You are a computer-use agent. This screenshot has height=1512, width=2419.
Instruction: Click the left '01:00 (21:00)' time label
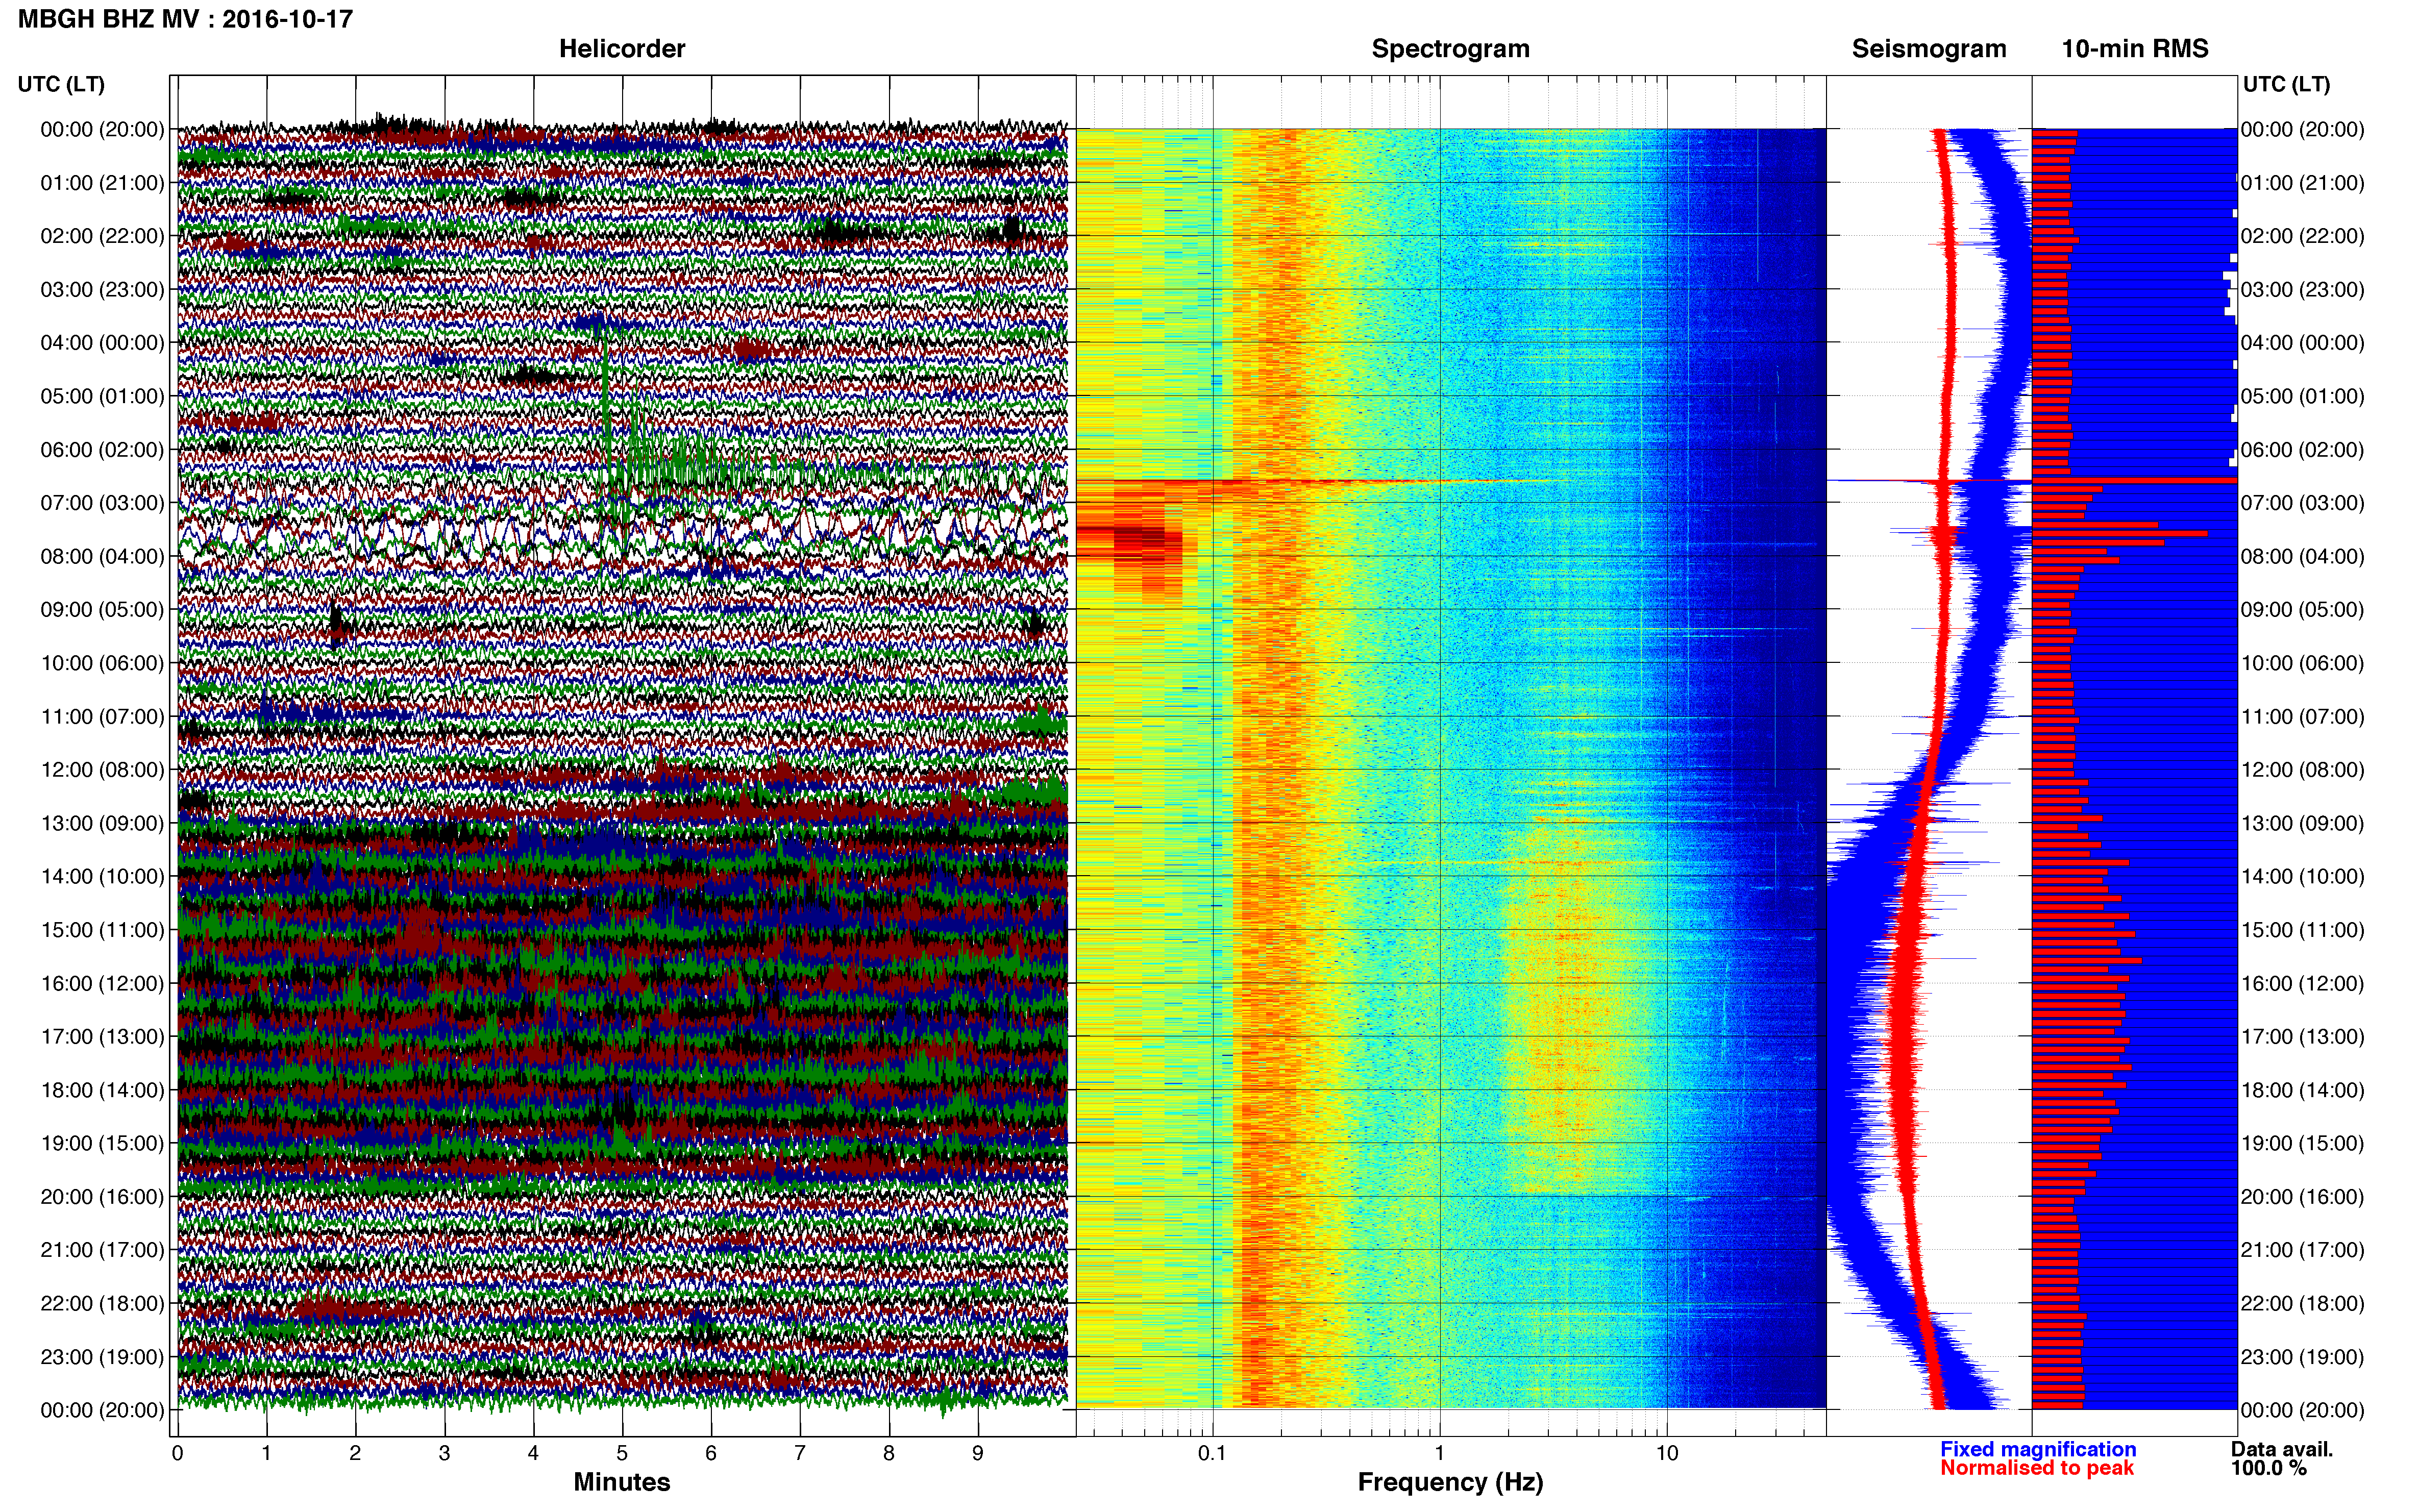tap(102, 183)
